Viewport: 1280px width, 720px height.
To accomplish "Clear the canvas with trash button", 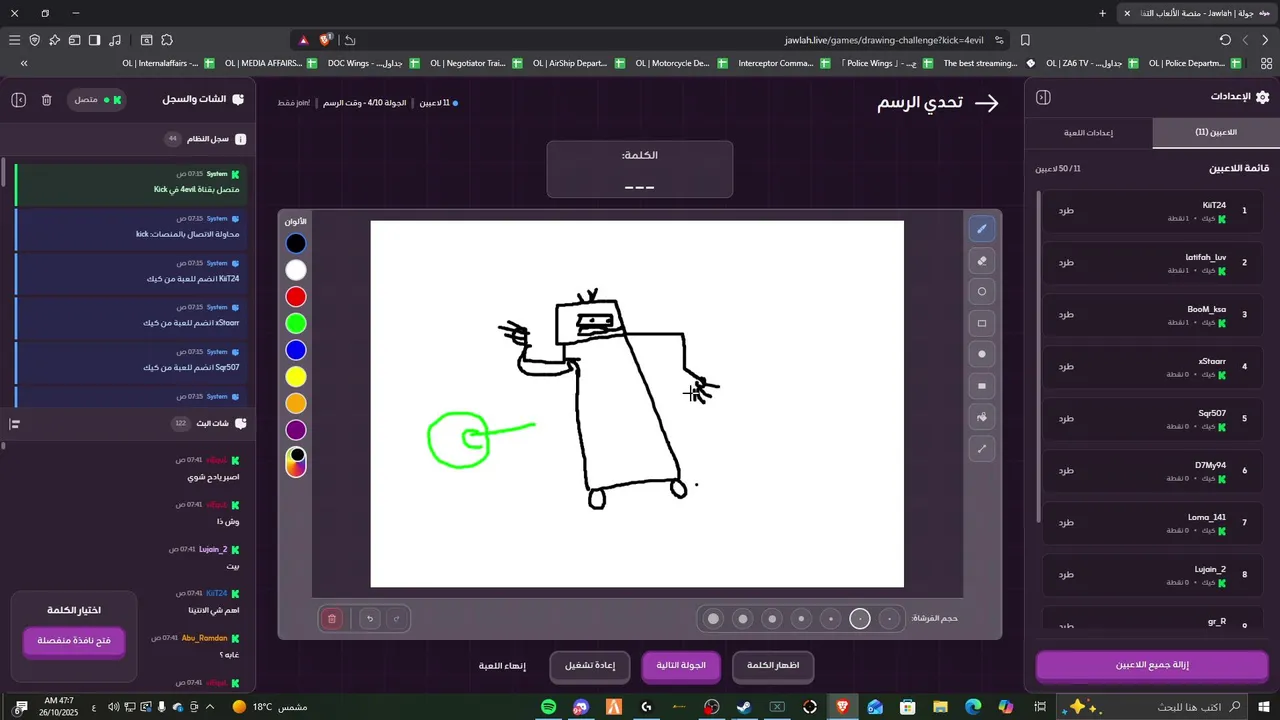I will (332, 619).
